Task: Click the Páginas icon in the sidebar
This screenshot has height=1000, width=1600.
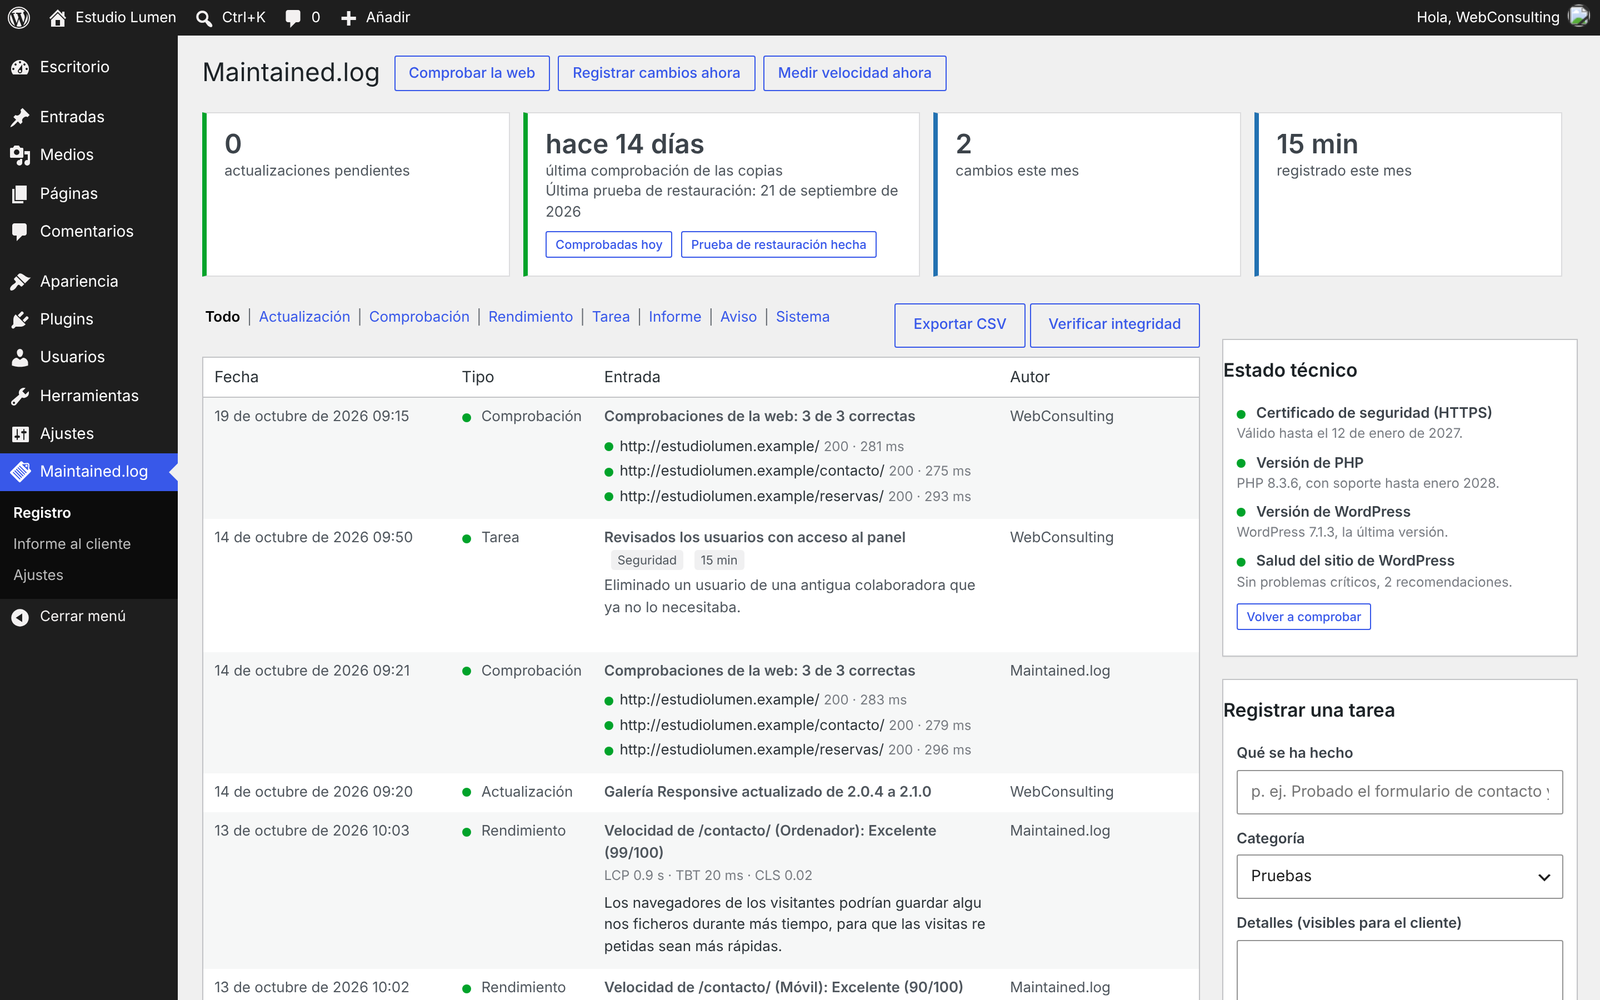Action: coord(20,194)
